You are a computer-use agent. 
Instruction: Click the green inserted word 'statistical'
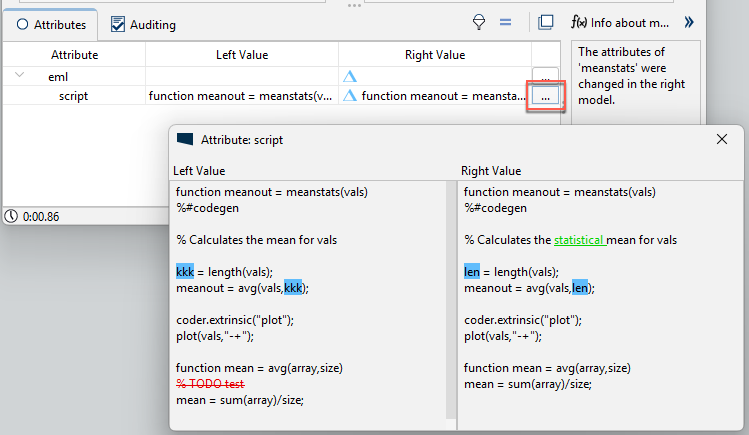(x=580, y=240)
